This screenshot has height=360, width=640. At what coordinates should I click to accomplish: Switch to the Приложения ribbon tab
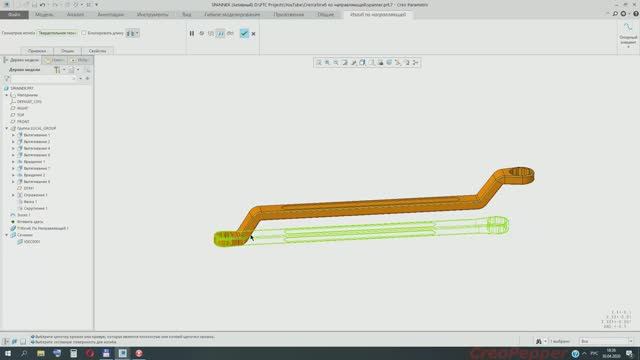point(289,15)
